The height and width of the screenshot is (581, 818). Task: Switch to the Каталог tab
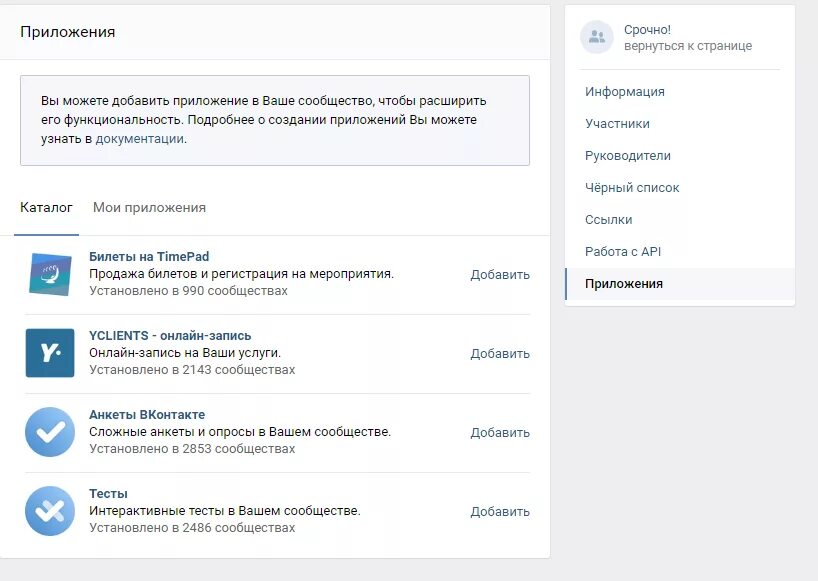coord(46,208)
